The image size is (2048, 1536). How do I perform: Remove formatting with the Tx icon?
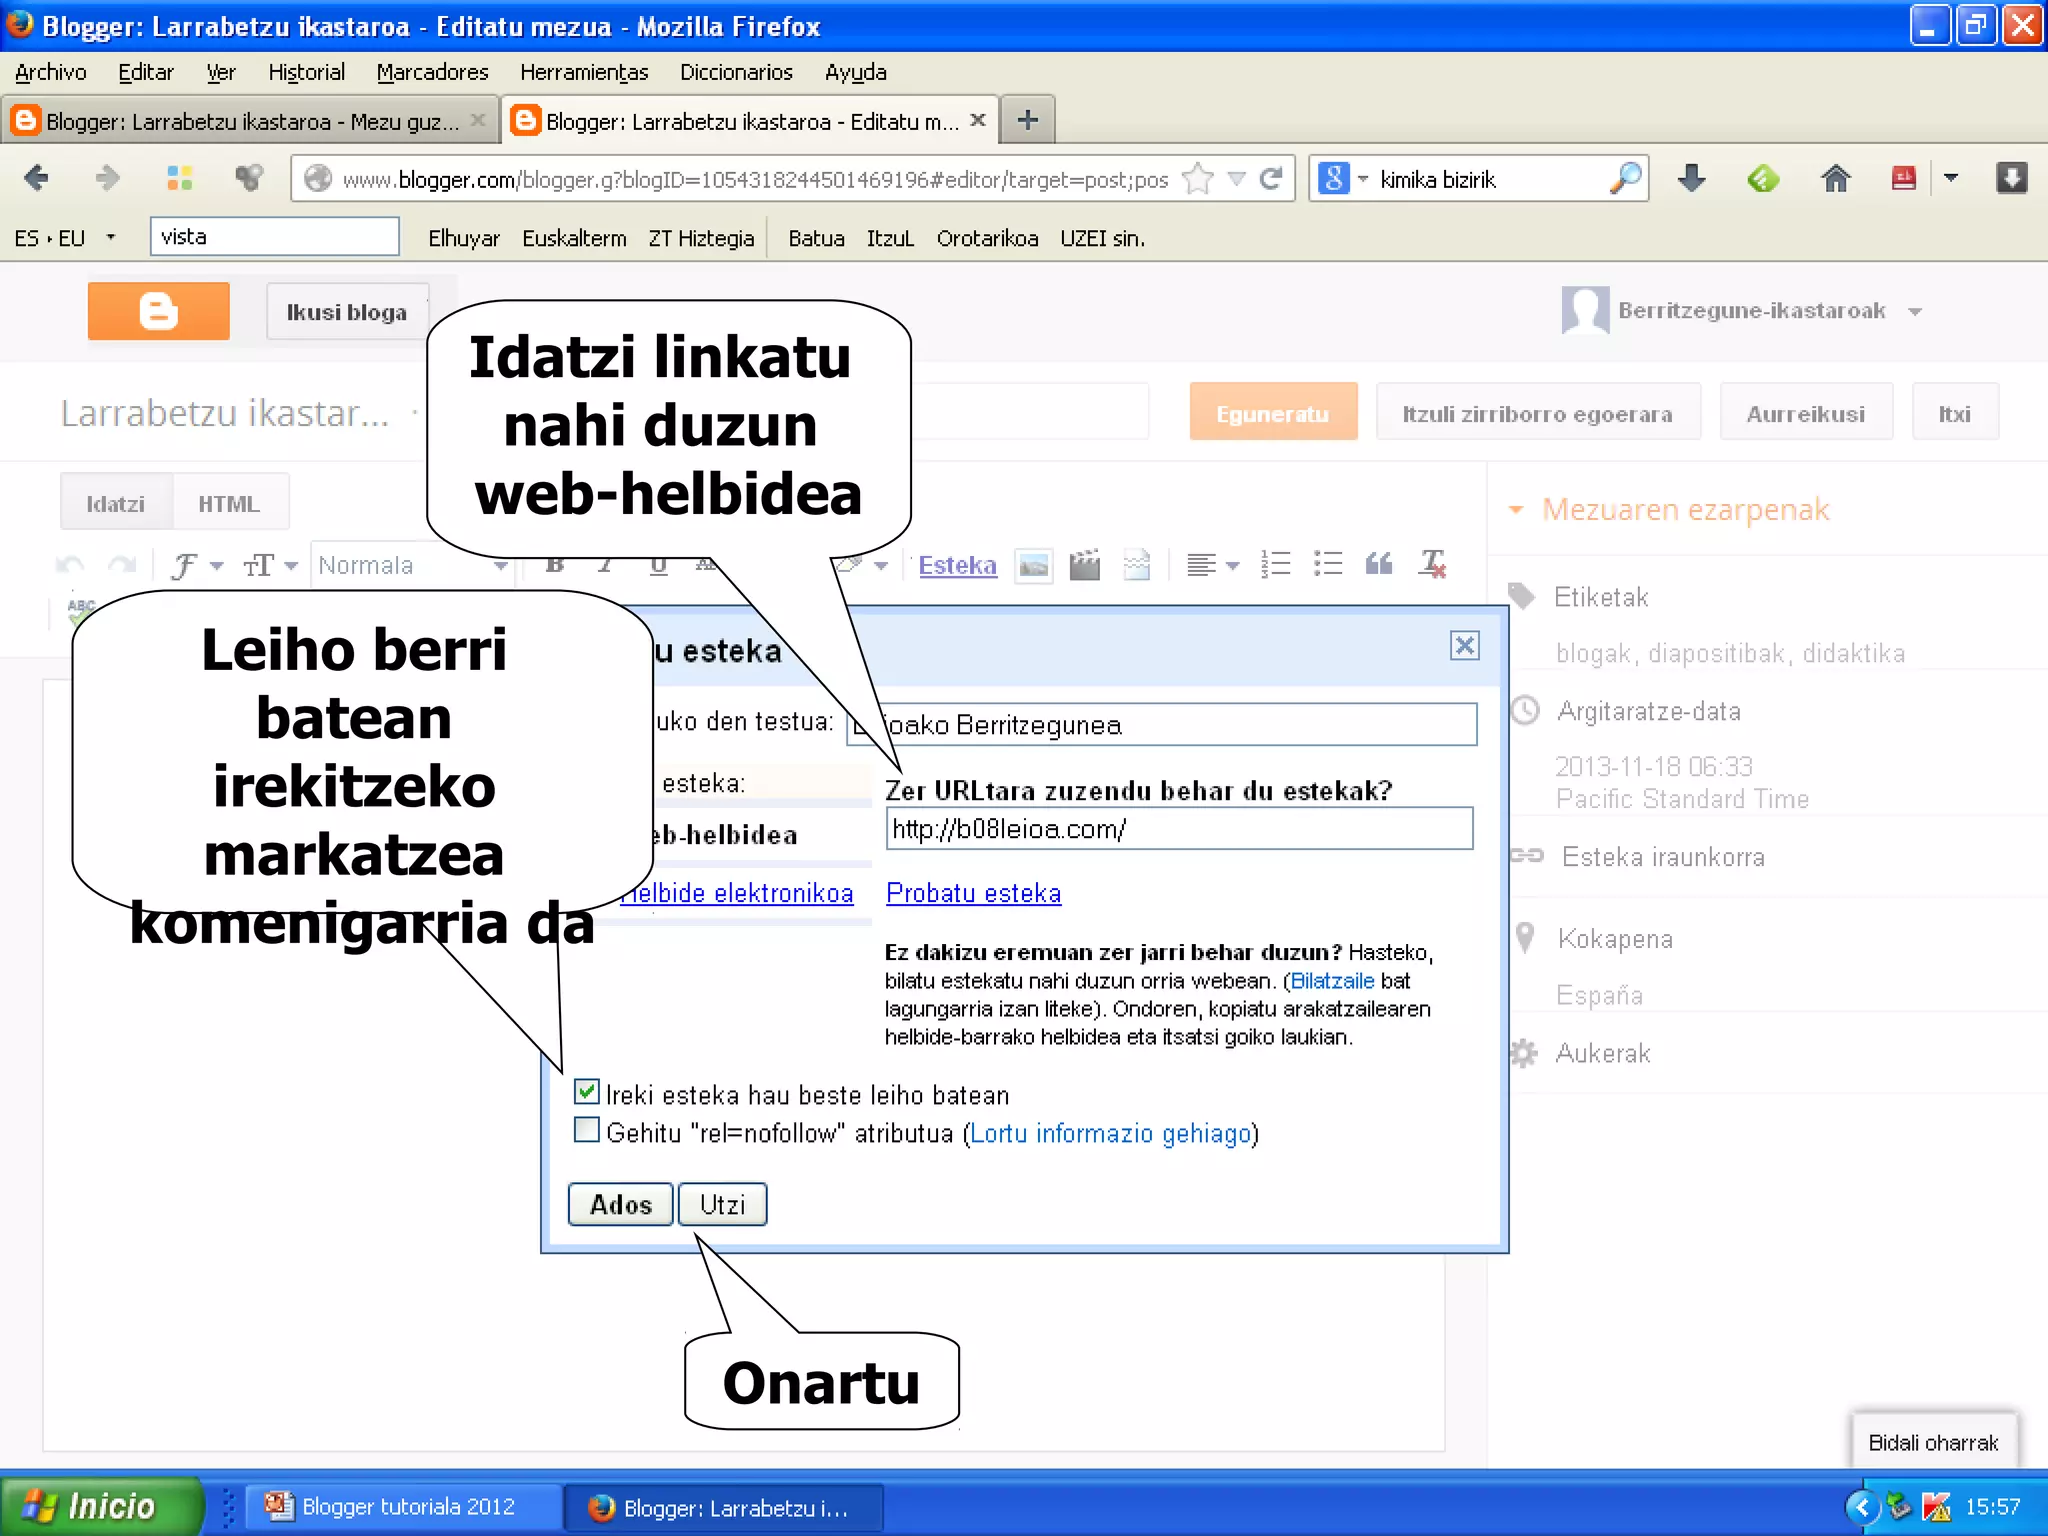pos(1433,565)
